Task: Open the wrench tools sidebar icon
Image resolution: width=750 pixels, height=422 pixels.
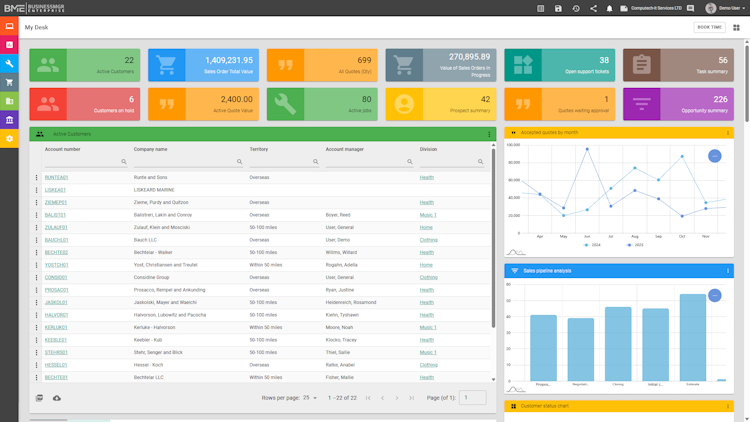Action: coord(9,64)
